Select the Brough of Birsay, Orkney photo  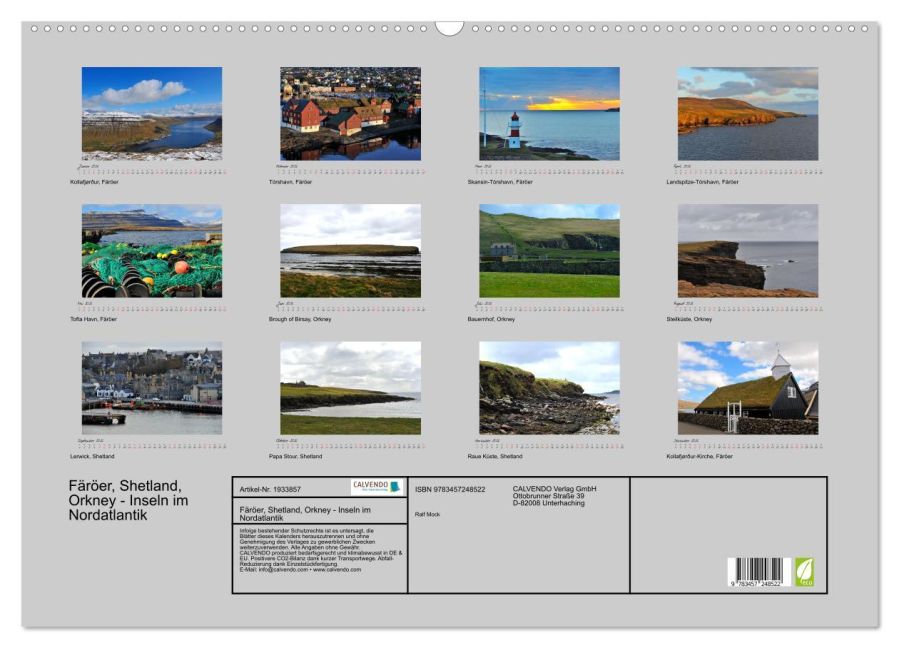(x=350, y=251)
